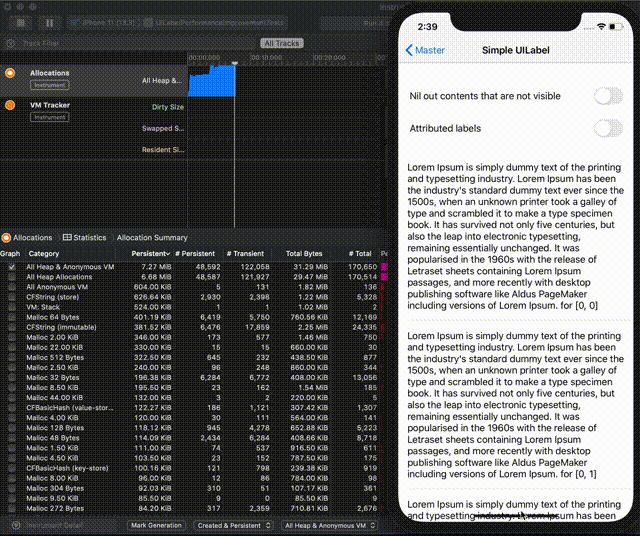Select the VM Tracker track title
This screenshot has height=536, width=640.
50,105
